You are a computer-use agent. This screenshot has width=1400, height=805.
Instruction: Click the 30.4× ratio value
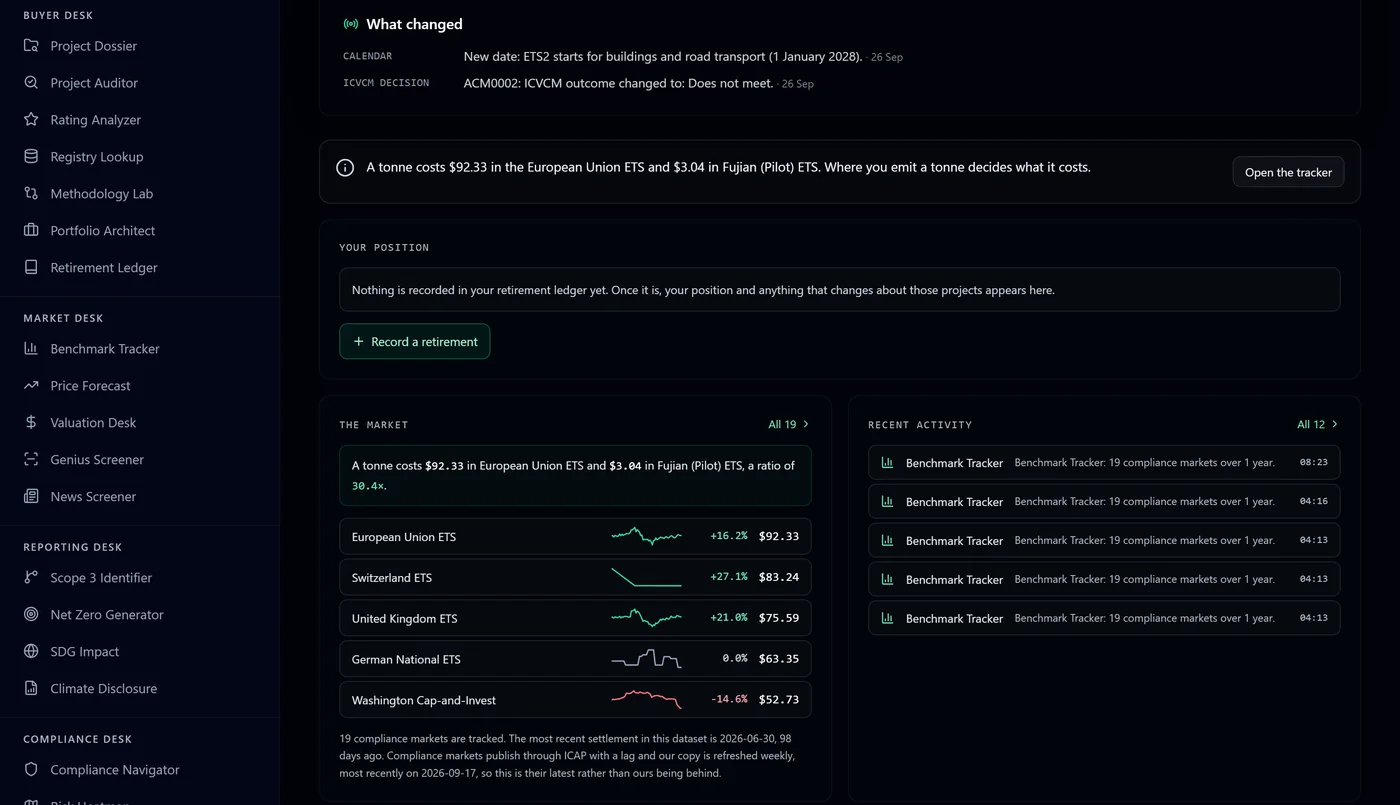coord(367,485)
